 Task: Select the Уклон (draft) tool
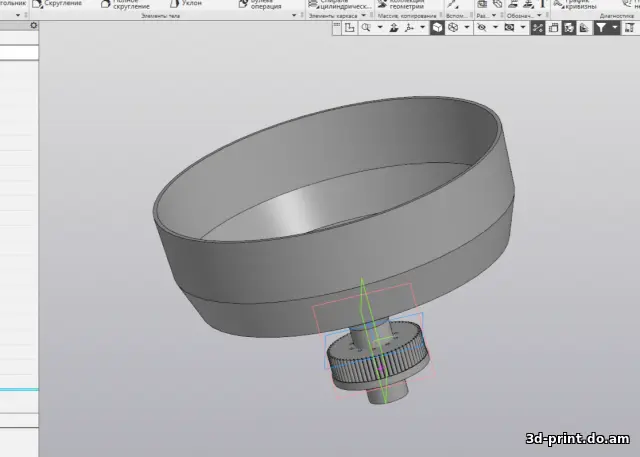tap(186, 4)
